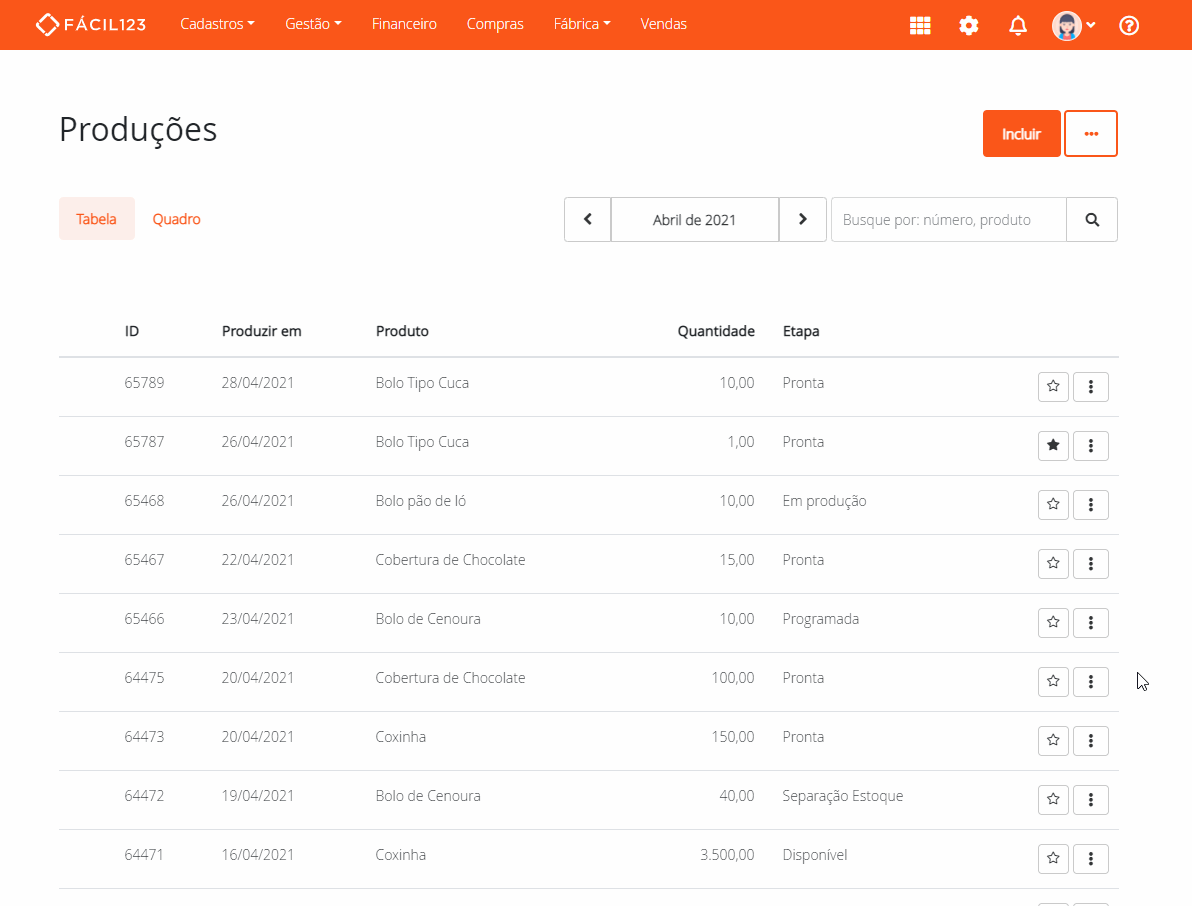Open the notifications bell

(x=1018, y=25)
